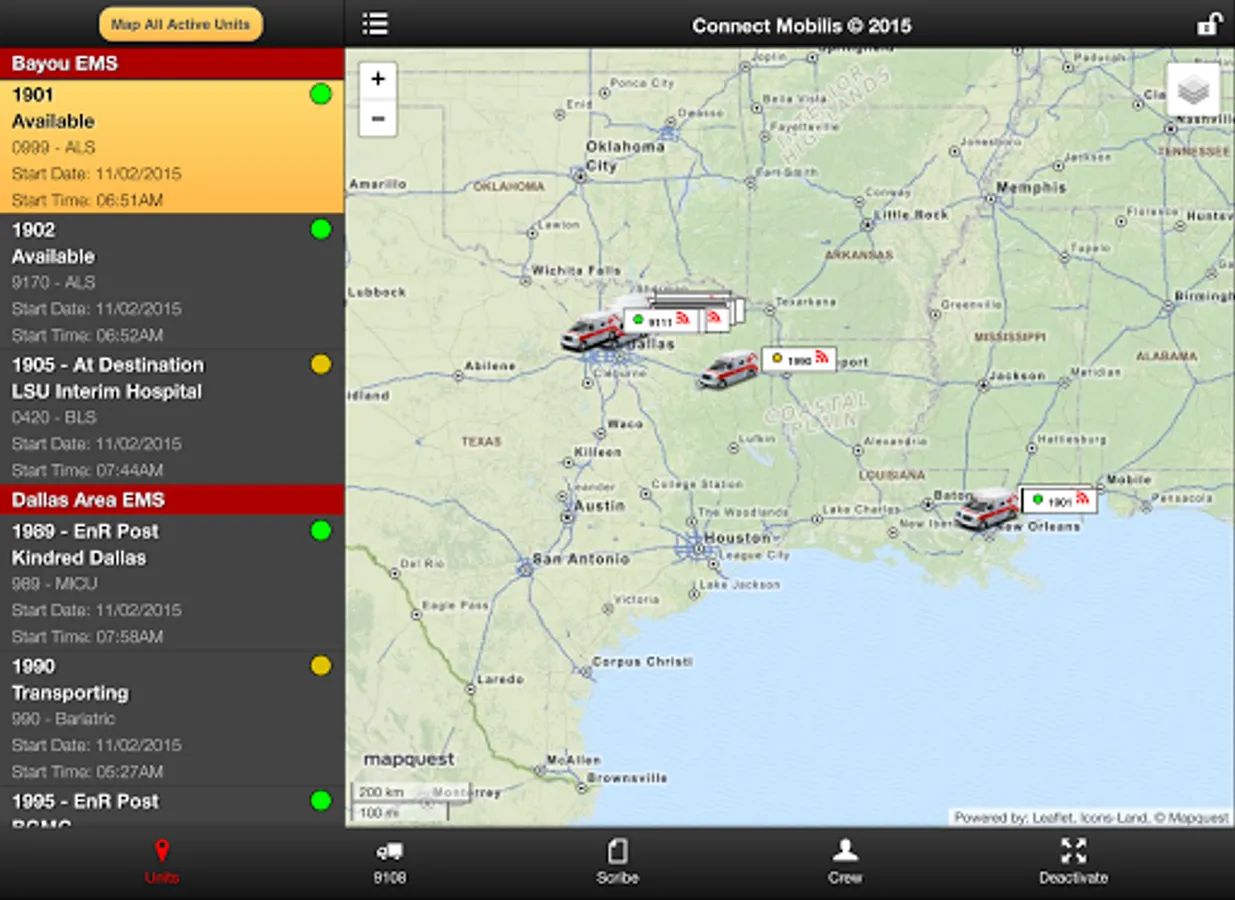Click the 9170 - ALS text
This screenshot has height=900, width=1235.
[x=54, y=282]
